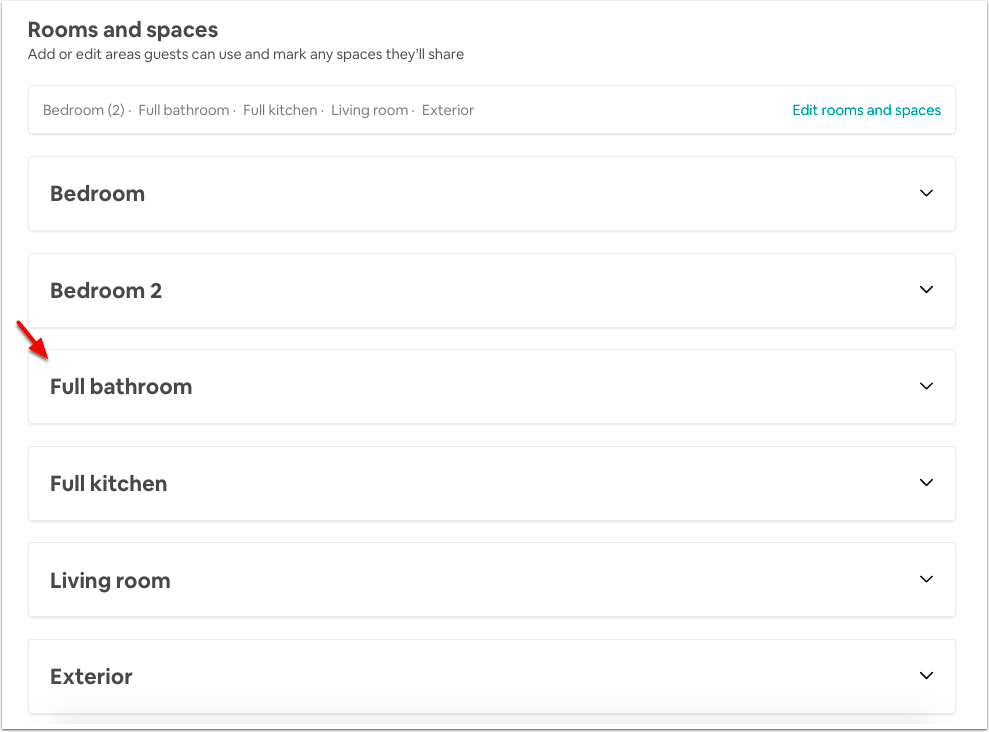
Task: Click the Full kitchen panel heading
Action: [x=108, y=484]
